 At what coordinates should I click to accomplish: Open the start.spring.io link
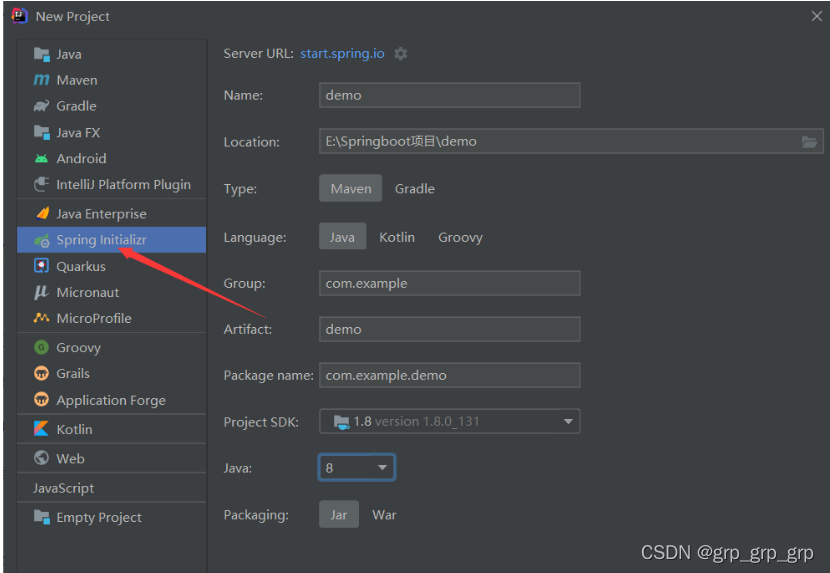click(342, 53)
